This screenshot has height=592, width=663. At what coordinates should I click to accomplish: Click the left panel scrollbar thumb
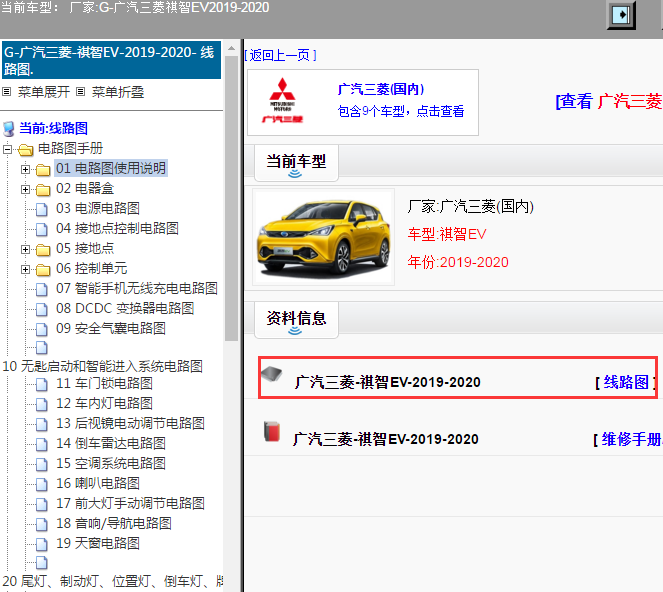coord(231,197)
